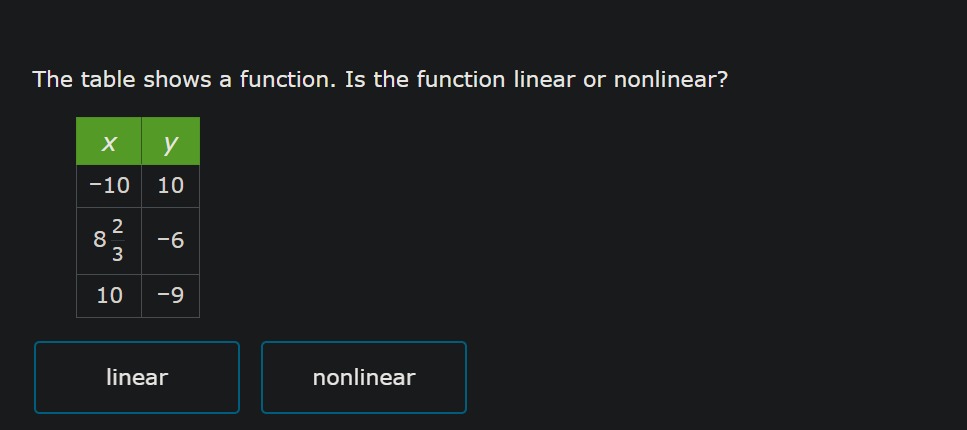This screenshot has height=430, width=967.
Task: Click the word "or" in the question
Action: click(595, 80)
